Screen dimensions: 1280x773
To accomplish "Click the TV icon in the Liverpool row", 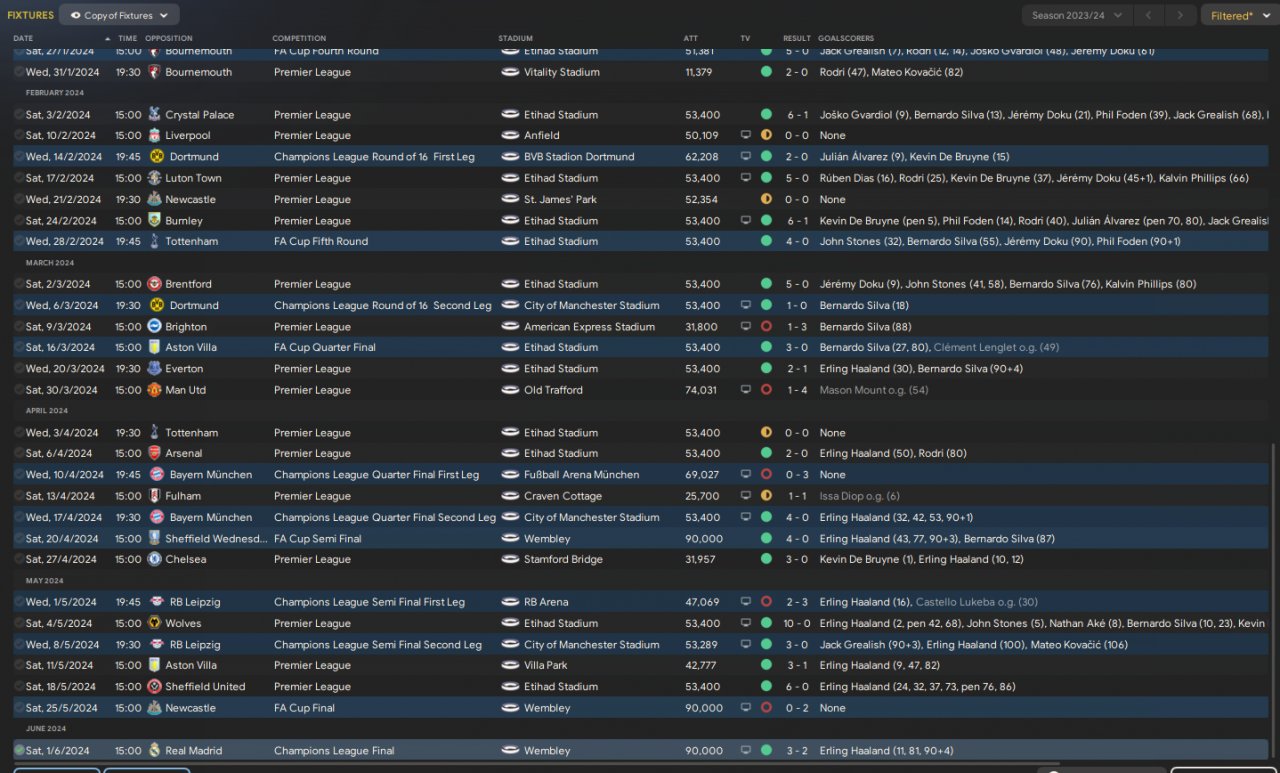I will tap(745, 136).
